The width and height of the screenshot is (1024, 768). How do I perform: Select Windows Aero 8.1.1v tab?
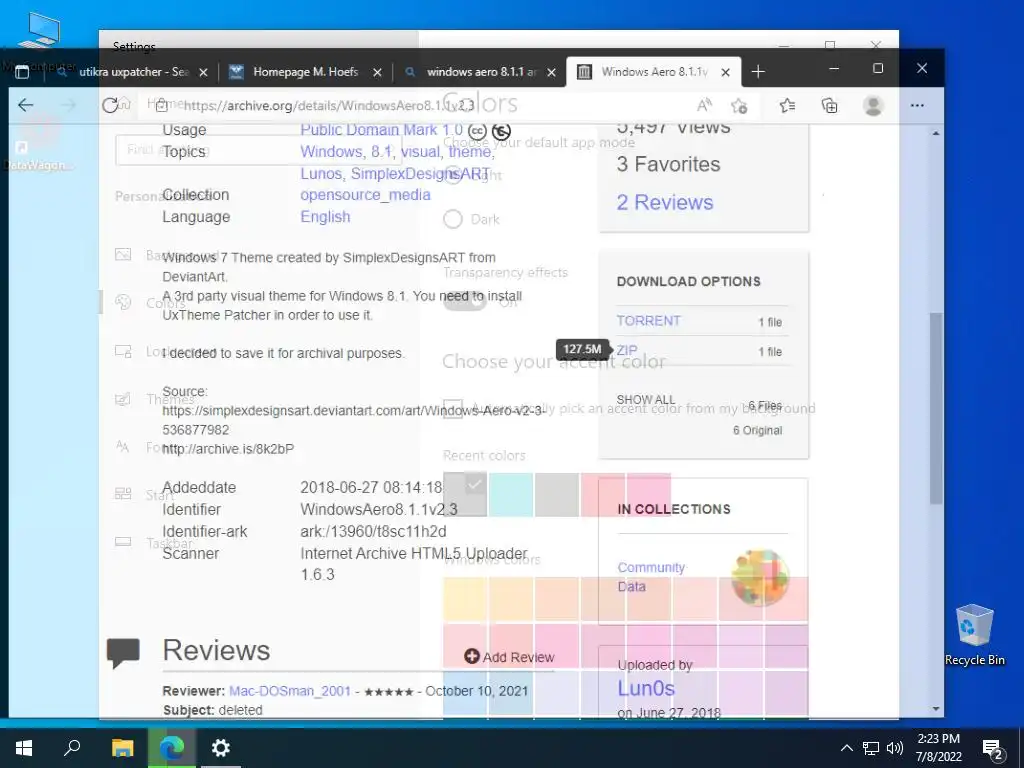(x=653, y=72)
